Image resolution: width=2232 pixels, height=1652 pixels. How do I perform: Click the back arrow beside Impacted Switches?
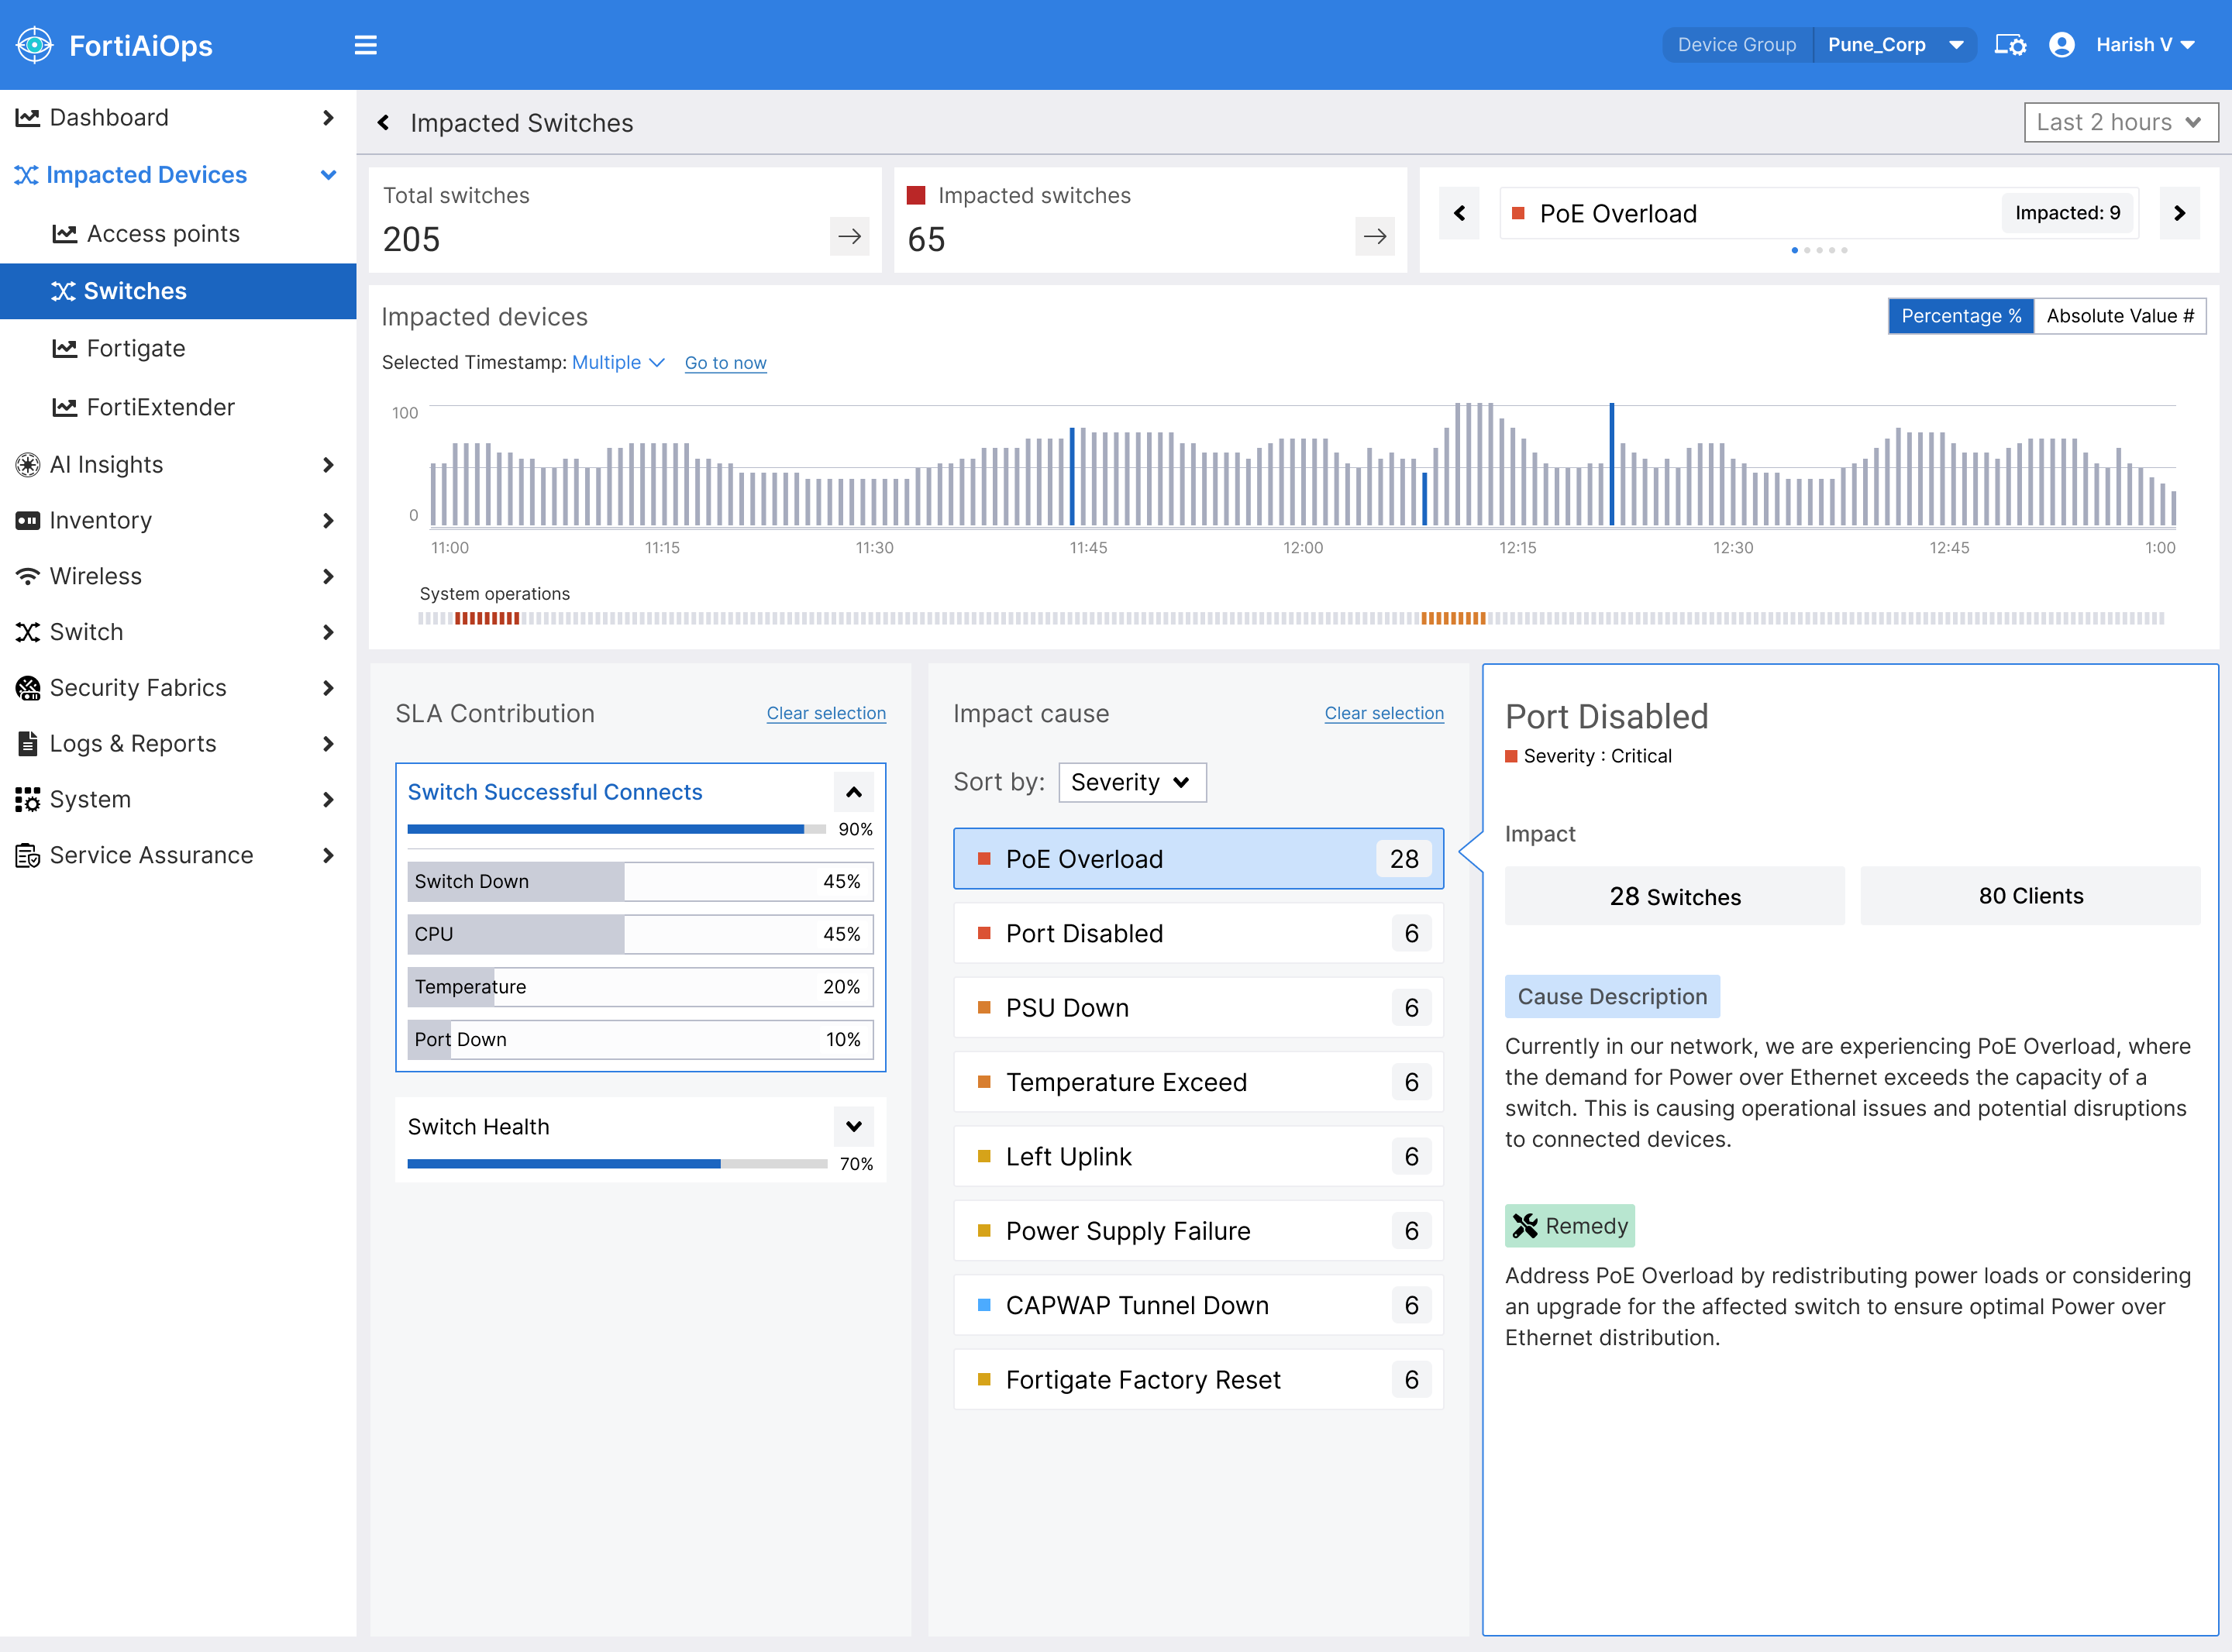[383, 123]
